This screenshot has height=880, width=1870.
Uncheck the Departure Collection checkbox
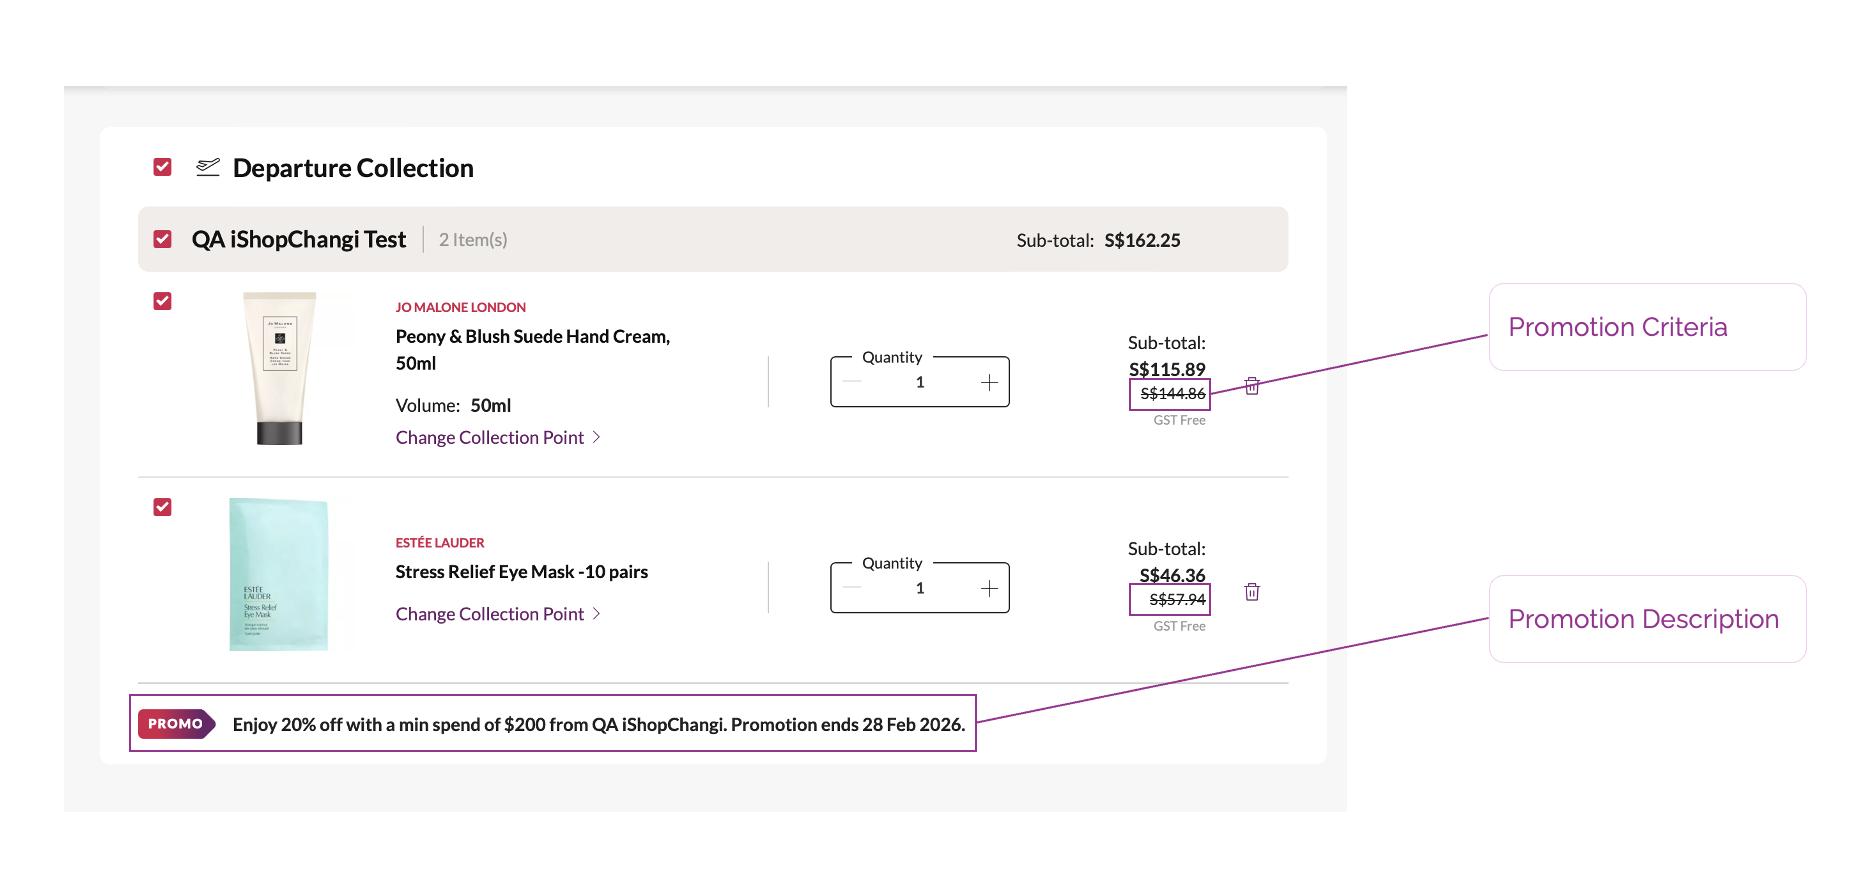[162, 167]
